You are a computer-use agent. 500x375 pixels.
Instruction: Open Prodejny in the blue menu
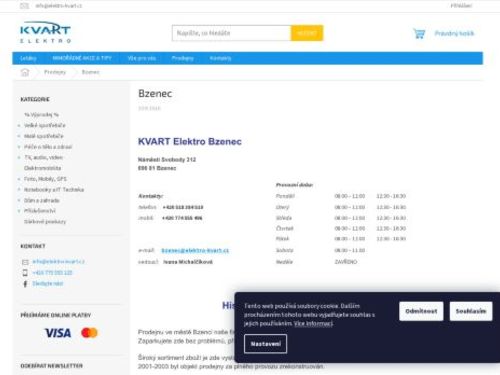(x=183, y=58)
